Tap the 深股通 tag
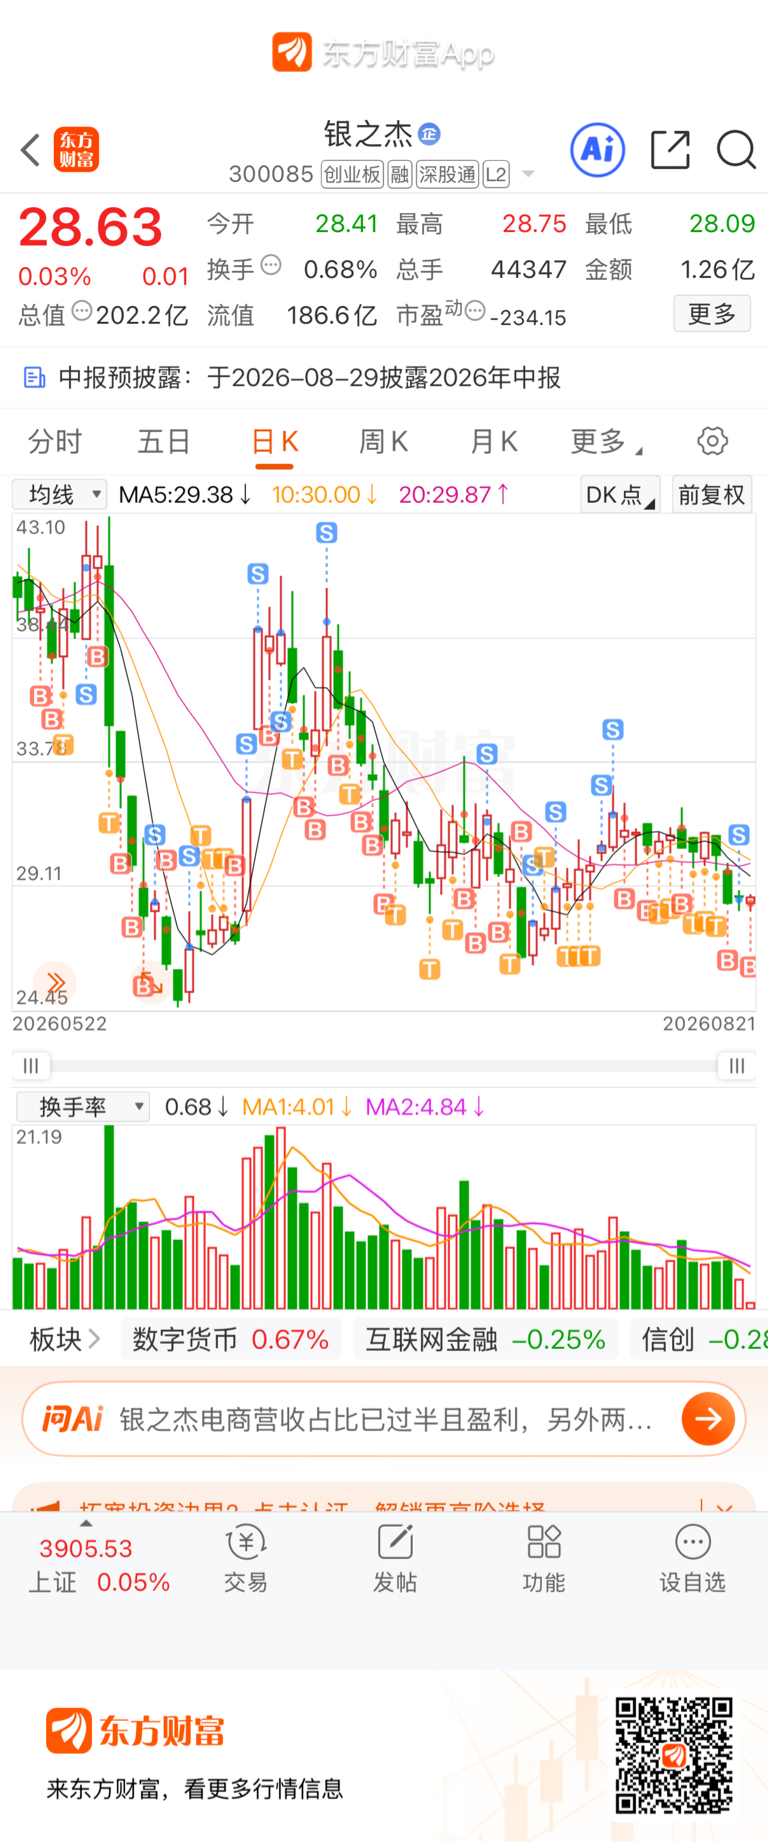This screenshot has width=768, height=1842. pos(447,175)
